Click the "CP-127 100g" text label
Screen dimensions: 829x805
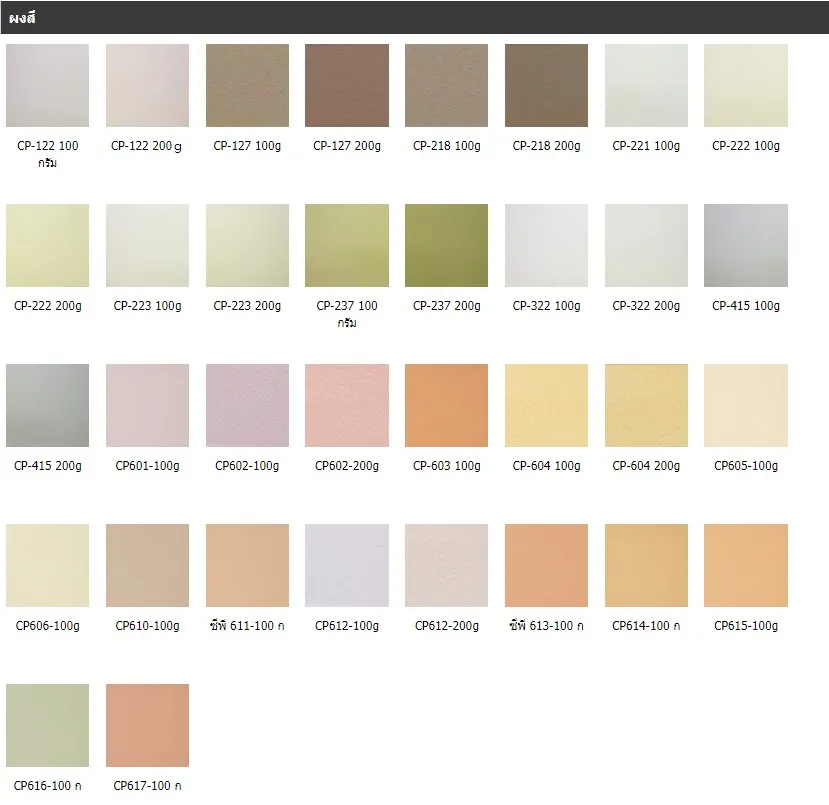[x=247, y=146]
